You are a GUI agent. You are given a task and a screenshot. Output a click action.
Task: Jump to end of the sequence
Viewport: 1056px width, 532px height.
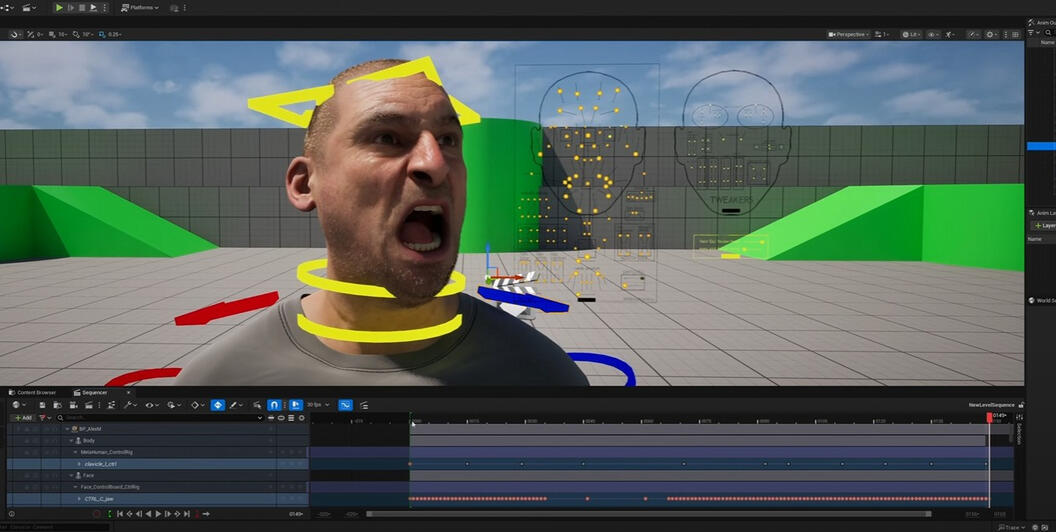[187, 514]
